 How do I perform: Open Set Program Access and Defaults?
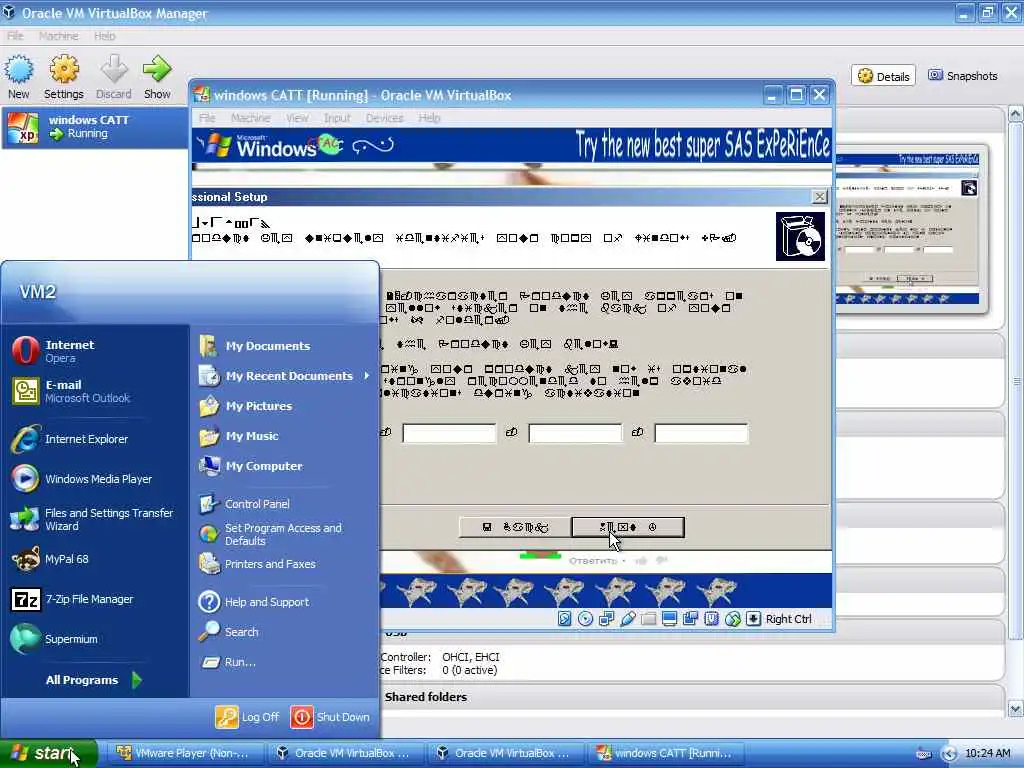tap(285, 534)
